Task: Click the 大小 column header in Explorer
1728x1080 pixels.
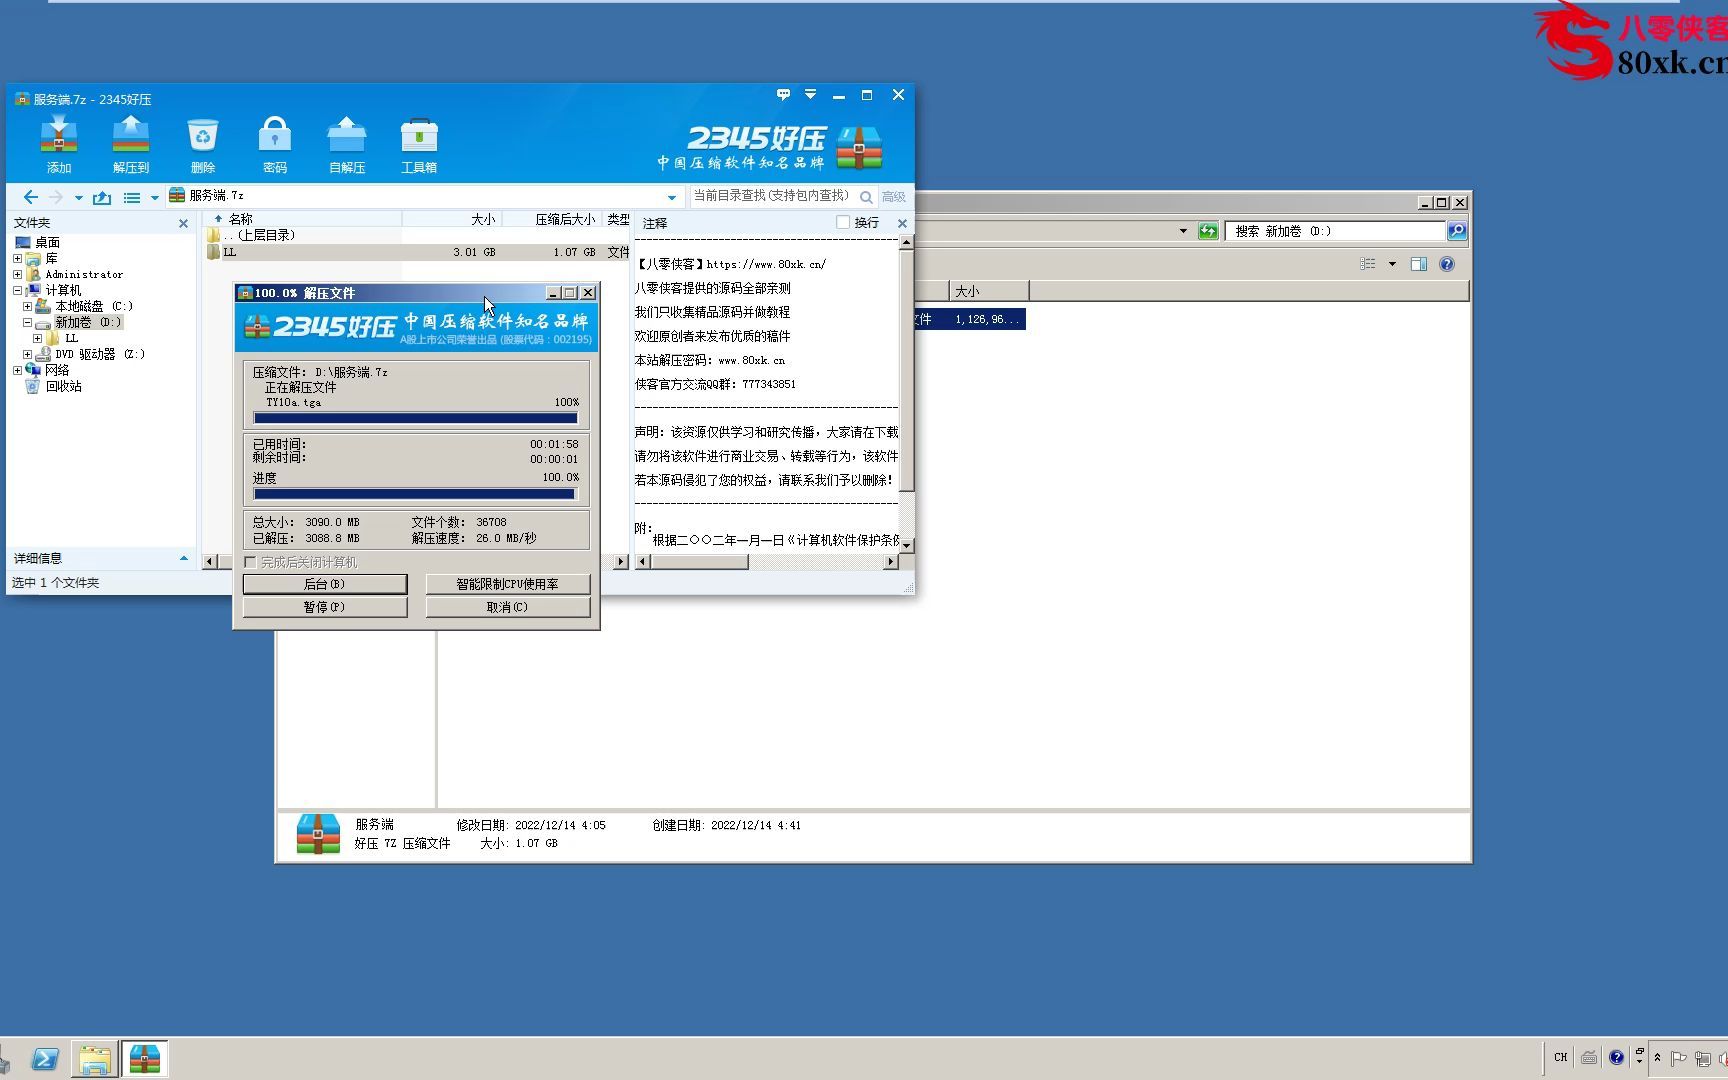Action: click(x=988, y=291)
